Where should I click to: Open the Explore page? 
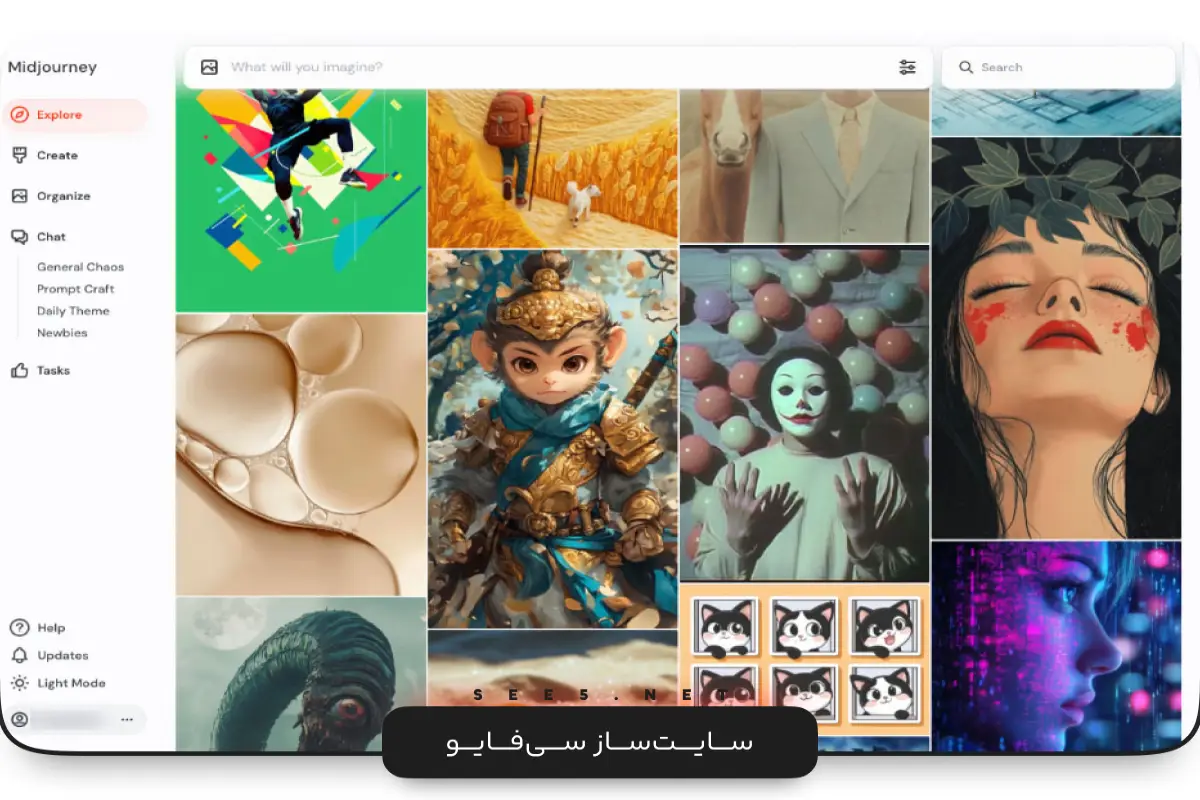click(75, 115)
